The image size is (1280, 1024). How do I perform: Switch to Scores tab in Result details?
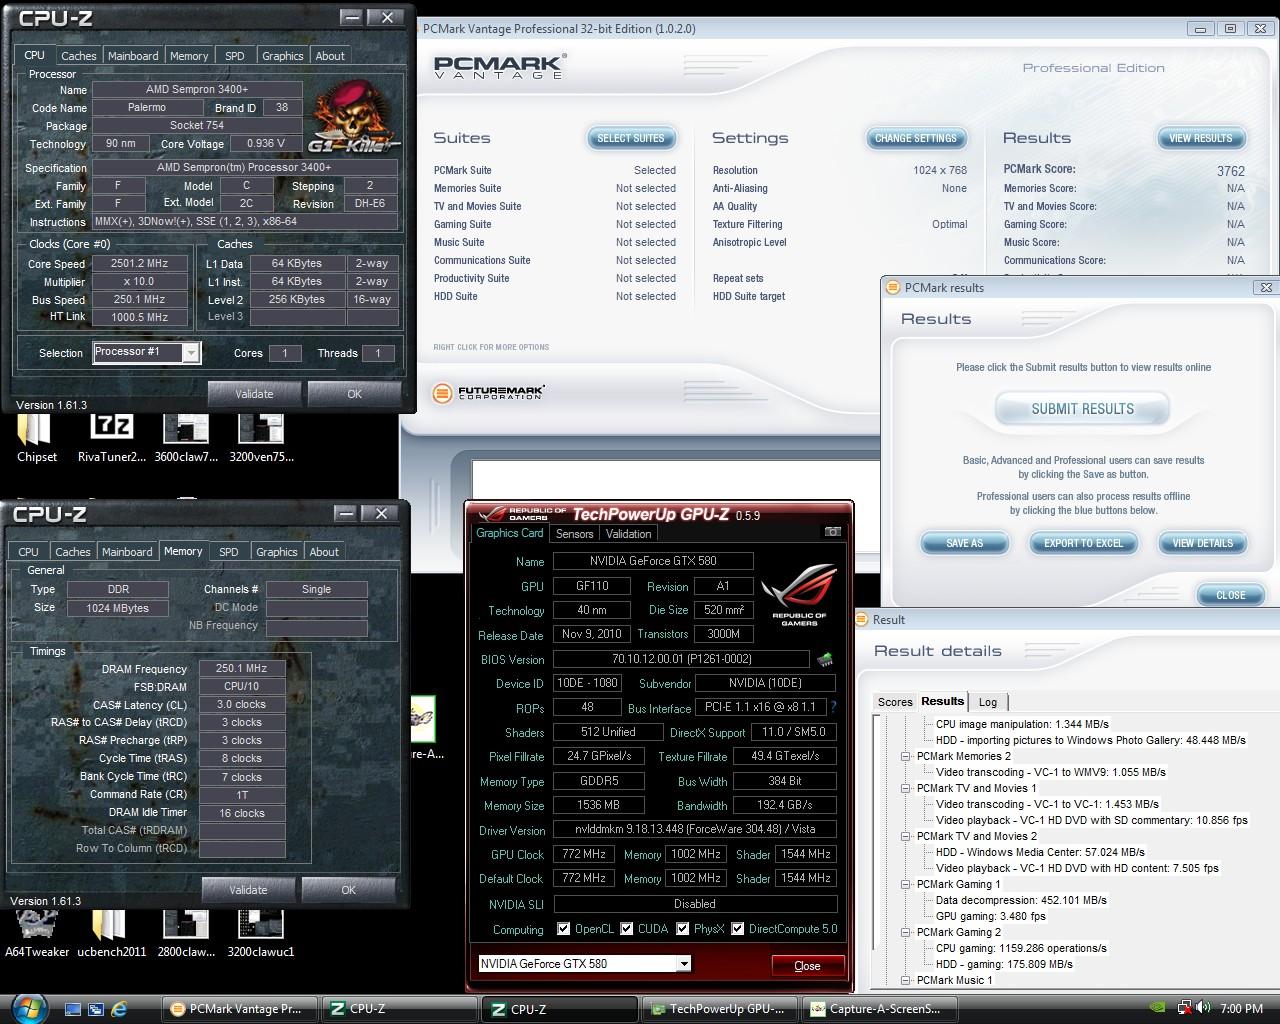(x=895, y=702)
